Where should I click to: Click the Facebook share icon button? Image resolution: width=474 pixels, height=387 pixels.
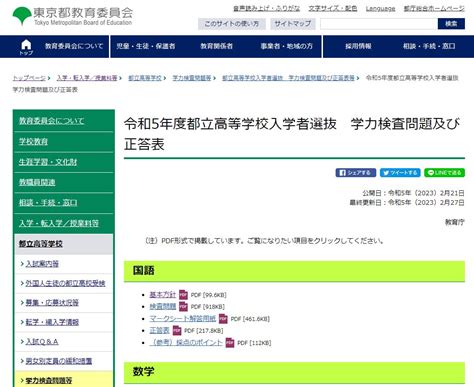[x=356, y=173]
